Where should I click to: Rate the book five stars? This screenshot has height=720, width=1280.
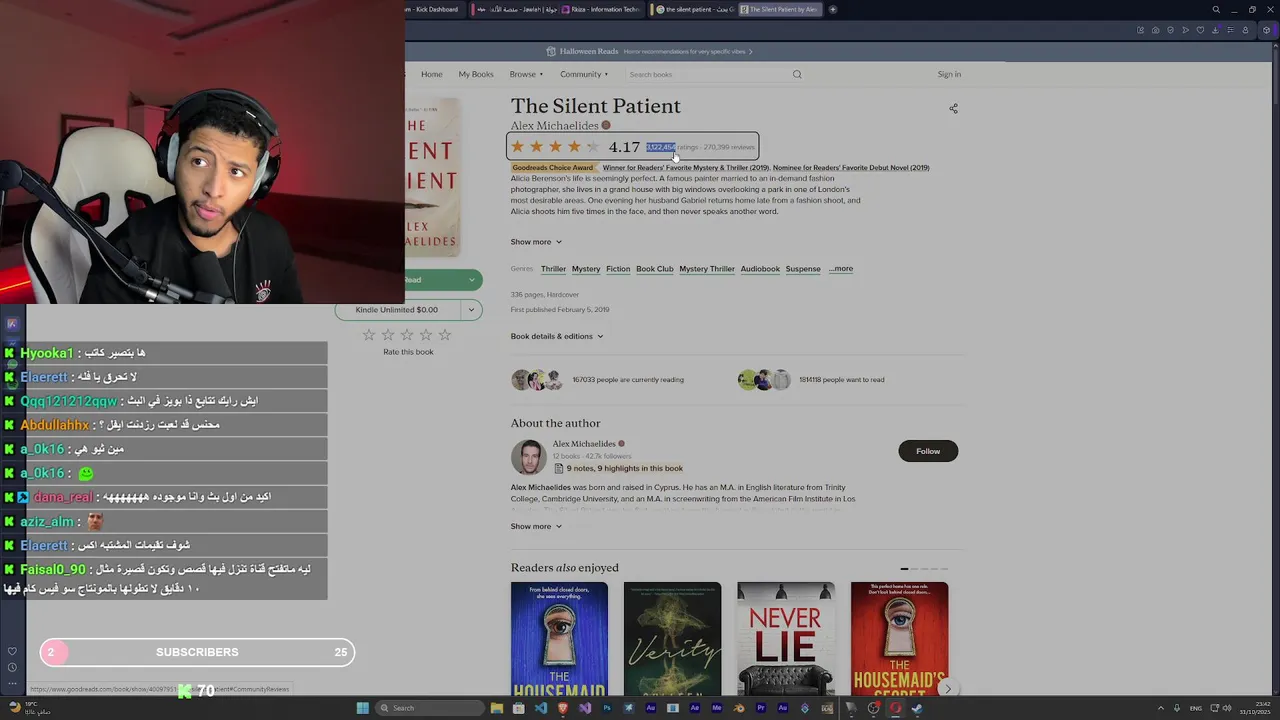point(445,335)
